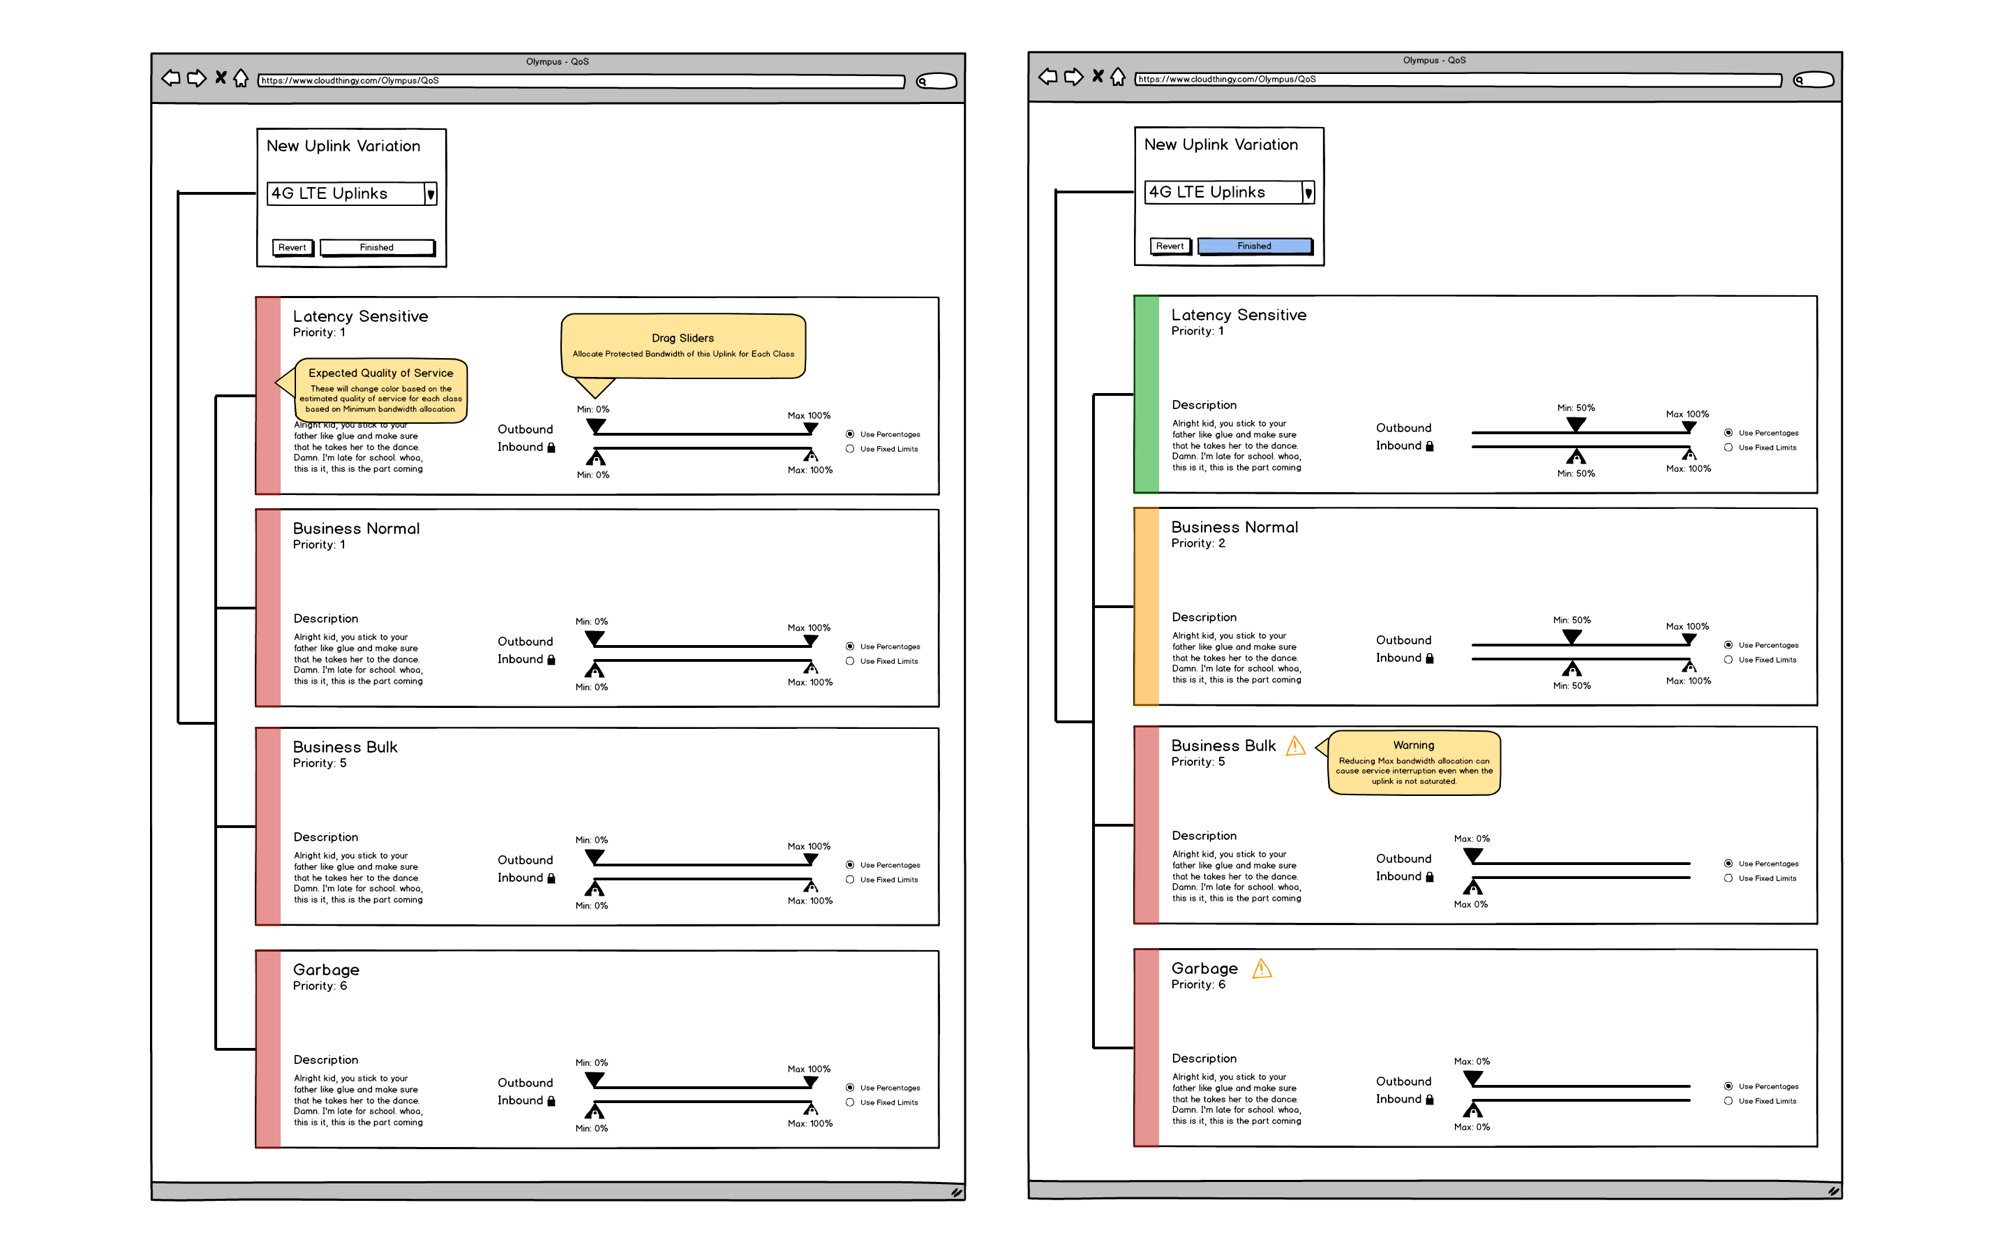This screenshot has width=2000, height=1258.
Task: Click back arrow in left browser window
Action: (171, 78)
